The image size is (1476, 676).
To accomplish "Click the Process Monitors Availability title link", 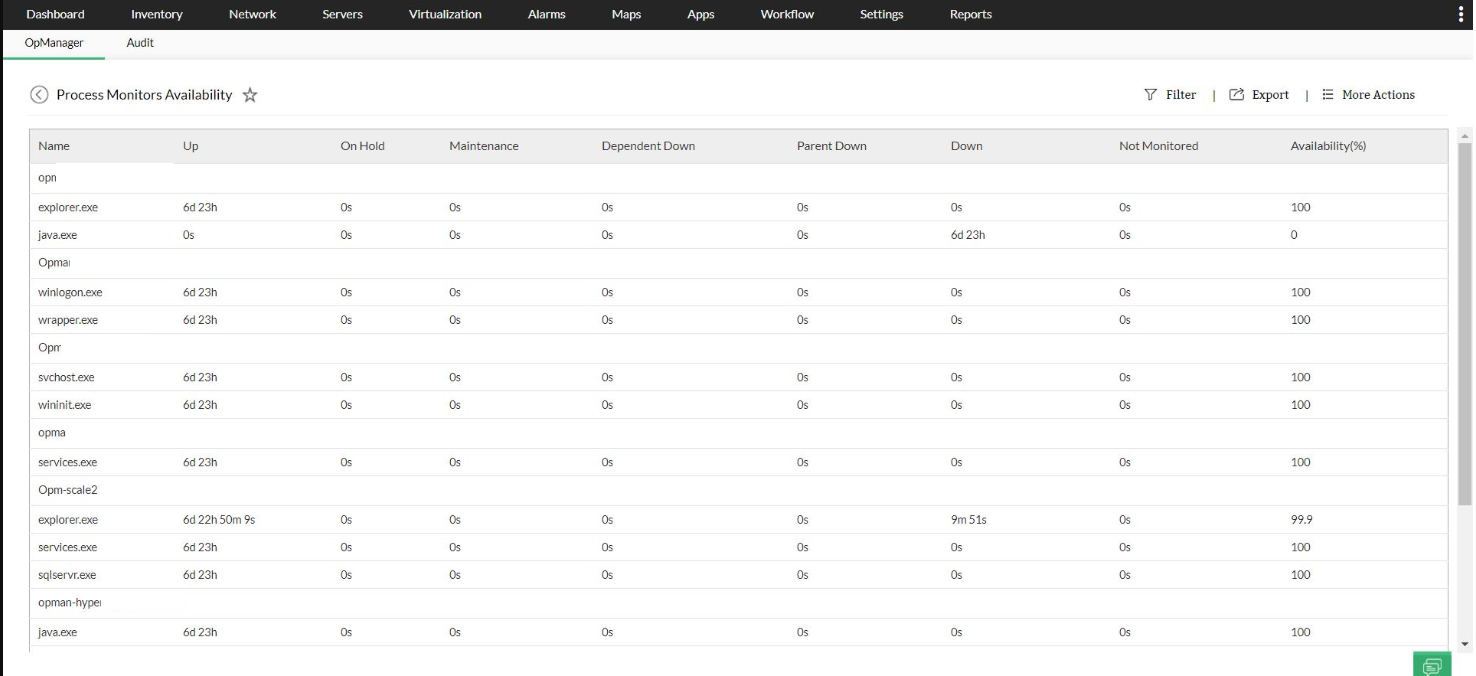I will tap(145, 94).
